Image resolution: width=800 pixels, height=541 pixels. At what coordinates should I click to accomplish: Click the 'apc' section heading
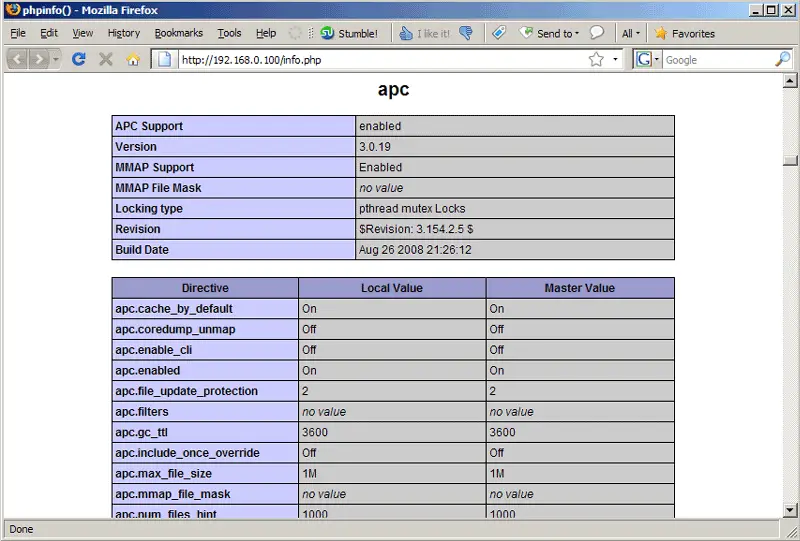click(393, 89)
